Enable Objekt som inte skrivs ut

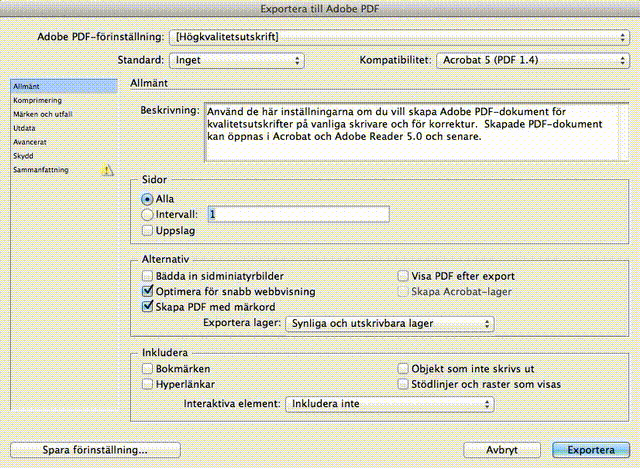coord(403,369)
